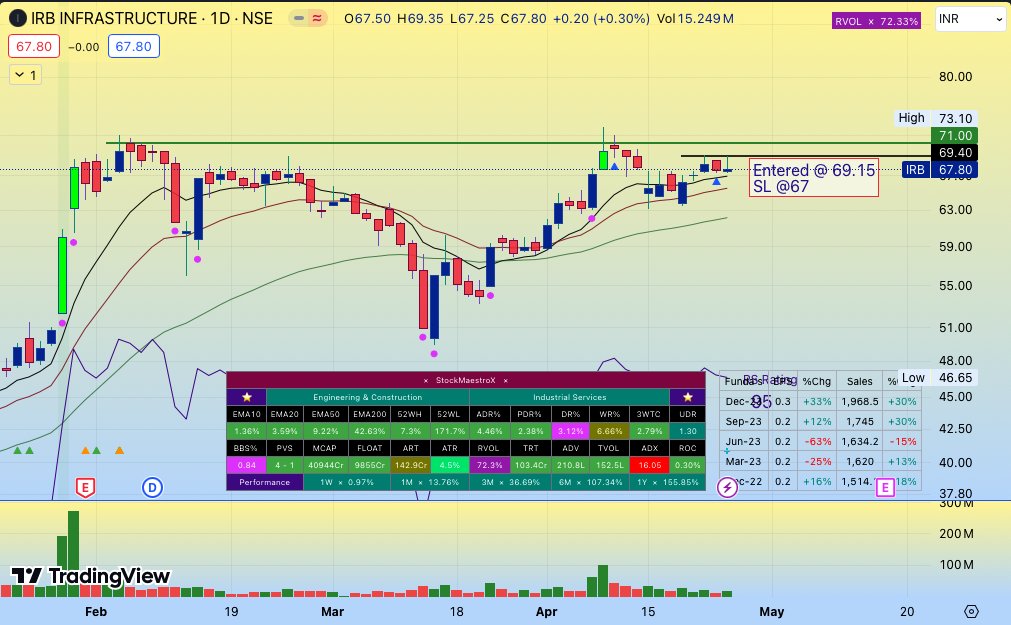The image size is (1011, 625).
Task: Click the purple lightning bolt icon
Action: (727, 488)
